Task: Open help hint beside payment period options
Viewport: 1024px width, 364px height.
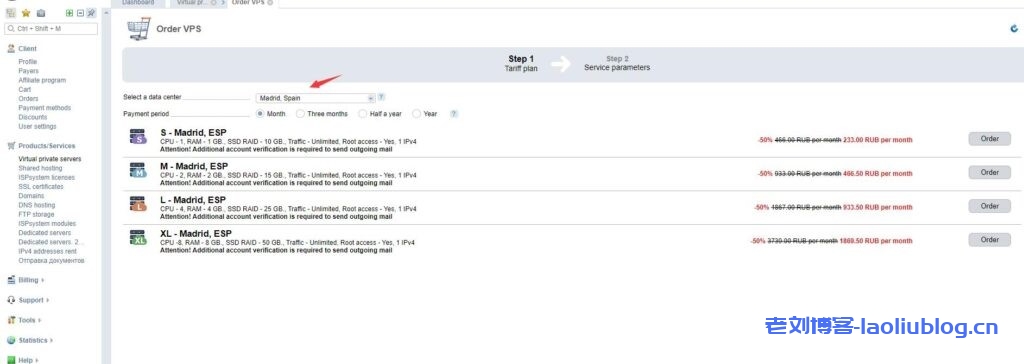Action: click(454, 114)
